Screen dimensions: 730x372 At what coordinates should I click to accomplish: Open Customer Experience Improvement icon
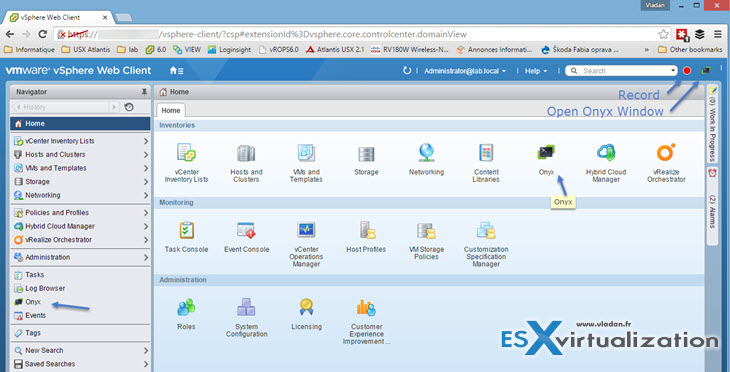366,307
